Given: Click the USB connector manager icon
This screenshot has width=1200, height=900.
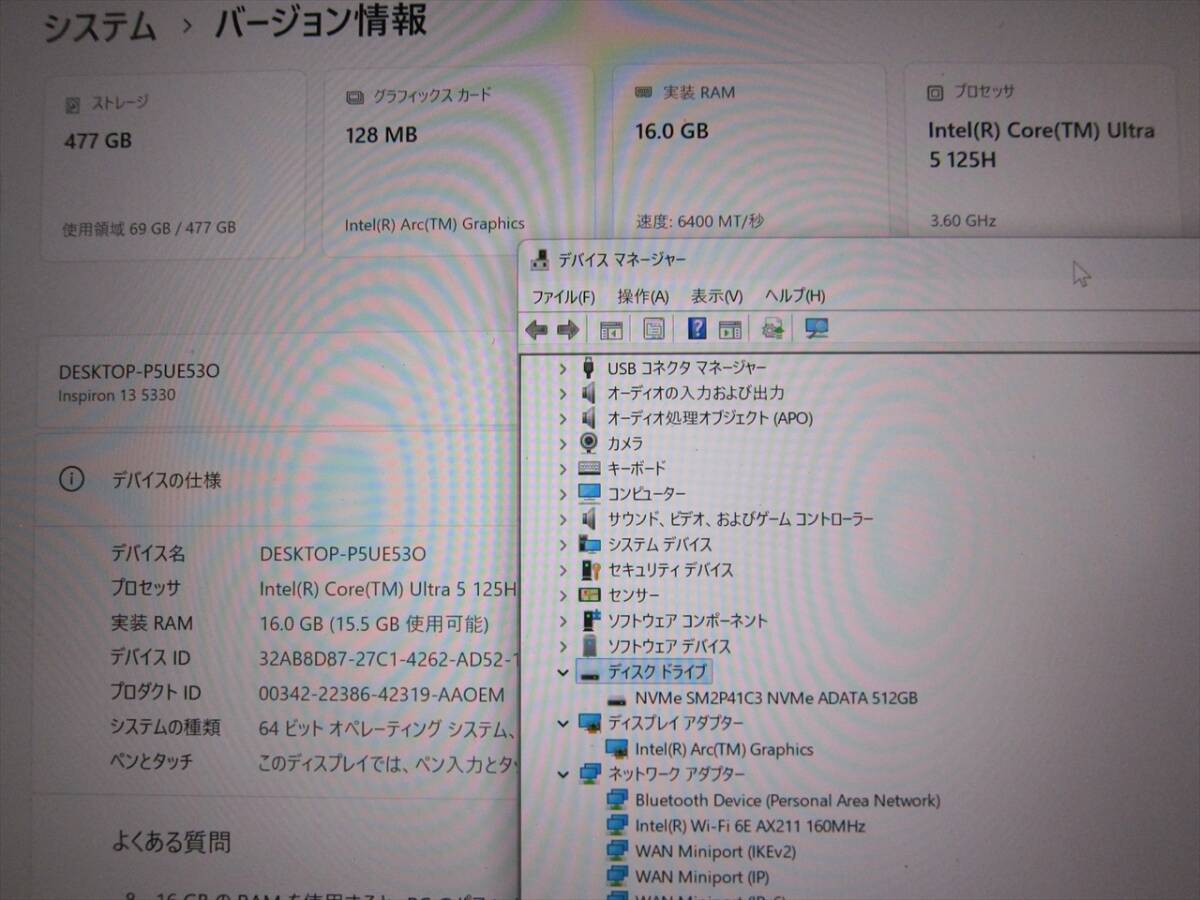Looking at the screenshot, I should pyautogui.click(x=590, y=368).
